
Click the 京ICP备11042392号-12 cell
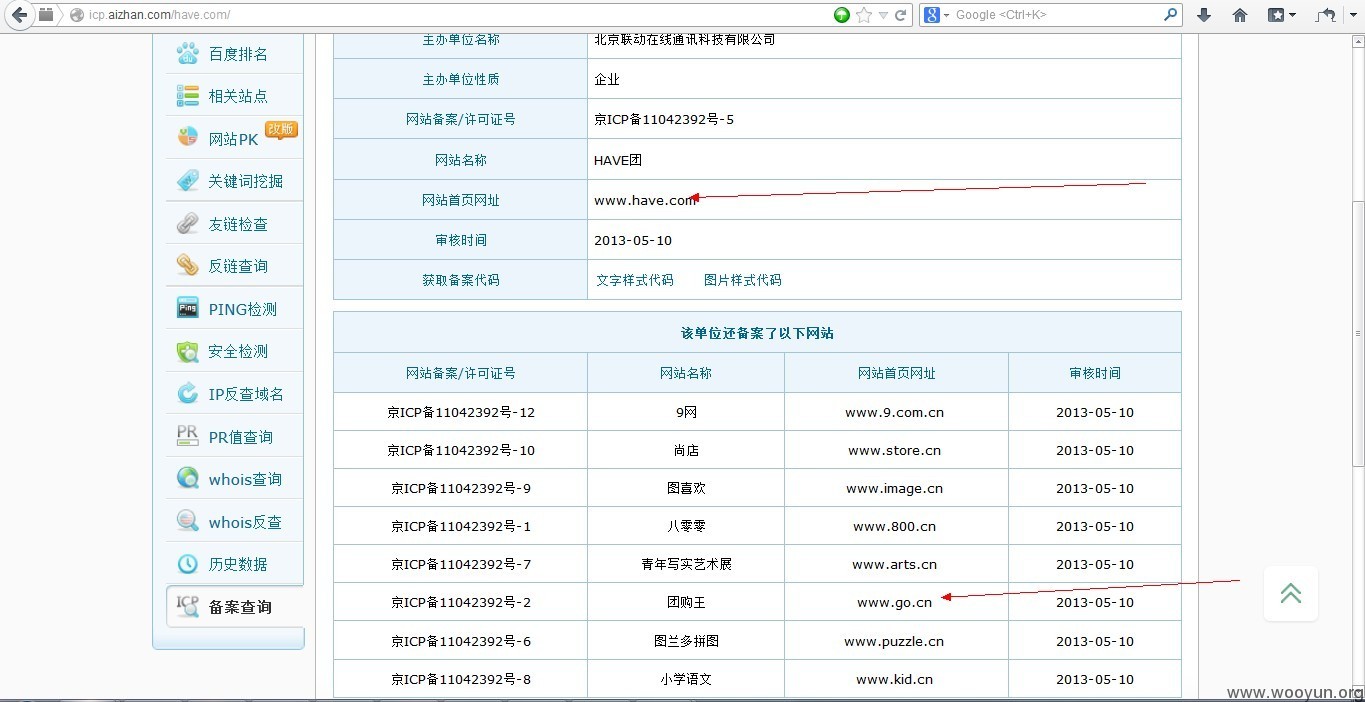(x=461, y=412)
